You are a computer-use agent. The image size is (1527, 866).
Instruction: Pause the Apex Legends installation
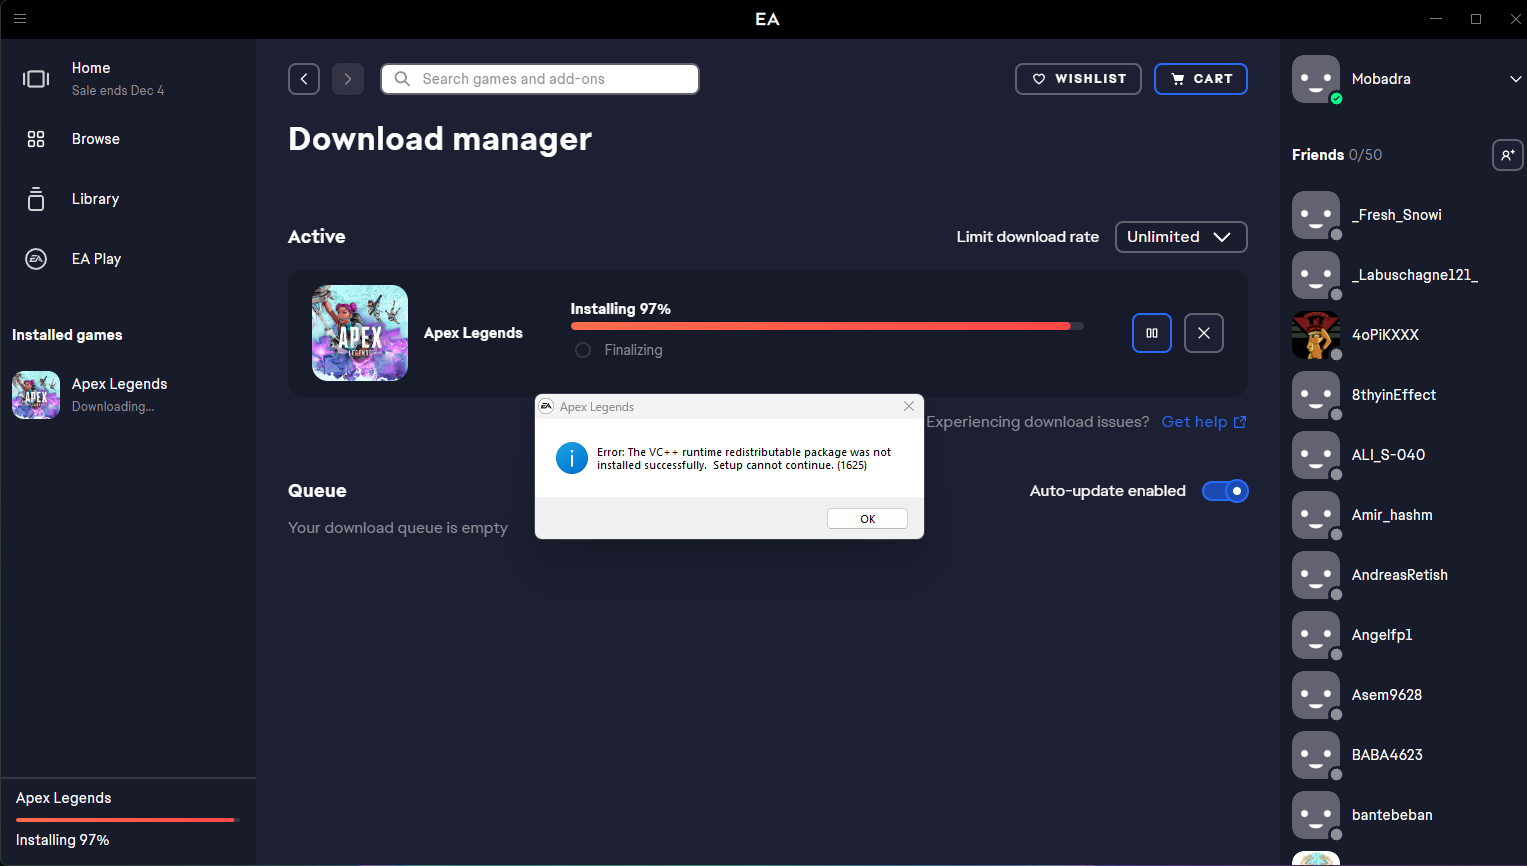pyautogui.click(x=1152, y=333)
